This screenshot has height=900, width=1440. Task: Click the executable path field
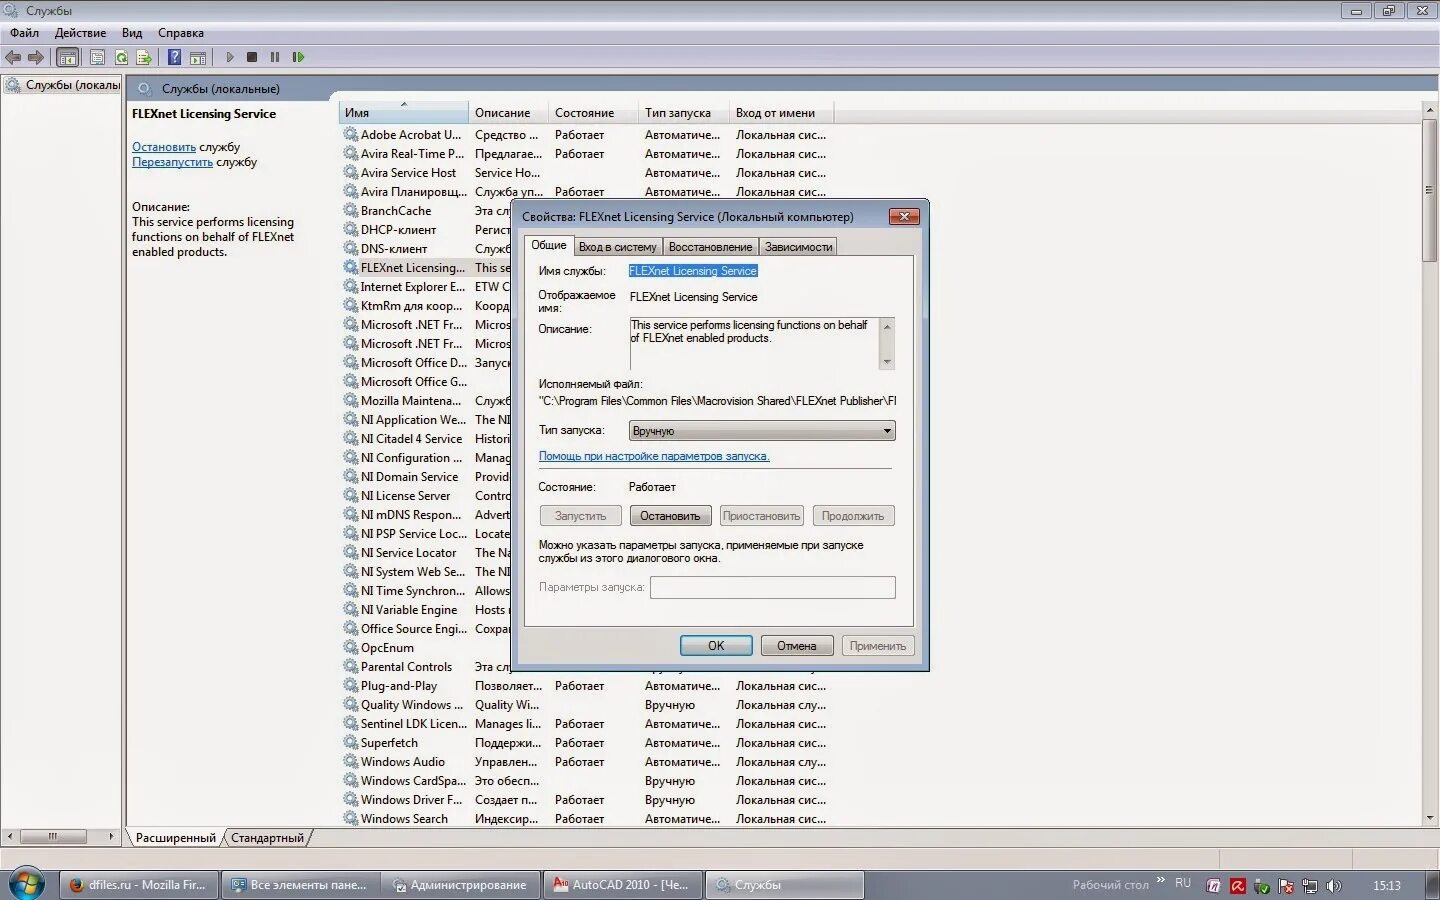point(717,401)
